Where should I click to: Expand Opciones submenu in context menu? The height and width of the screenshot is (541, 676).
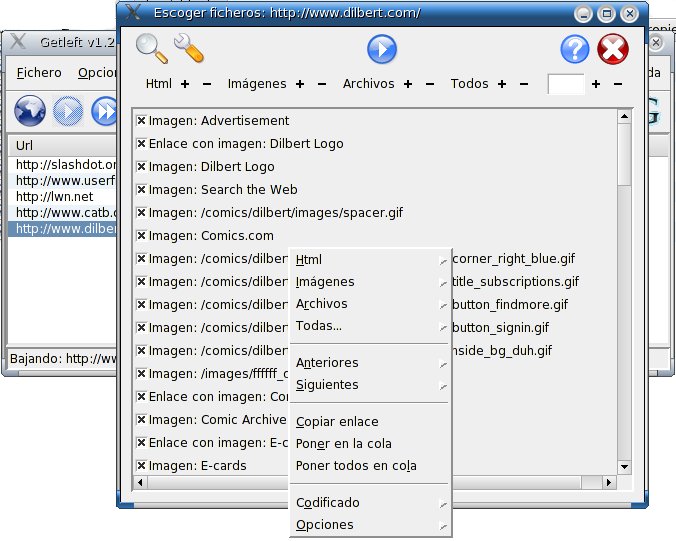[x=371, y=525]
